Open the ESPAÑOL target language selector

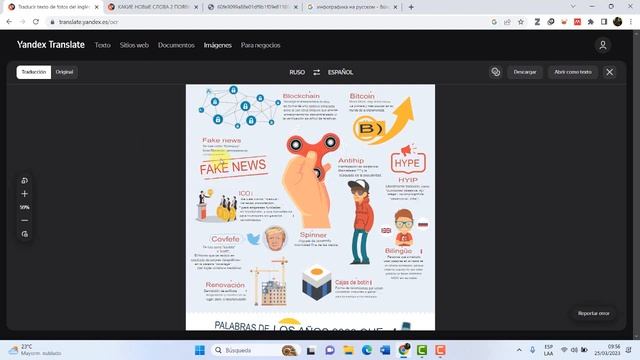[340, 72]
